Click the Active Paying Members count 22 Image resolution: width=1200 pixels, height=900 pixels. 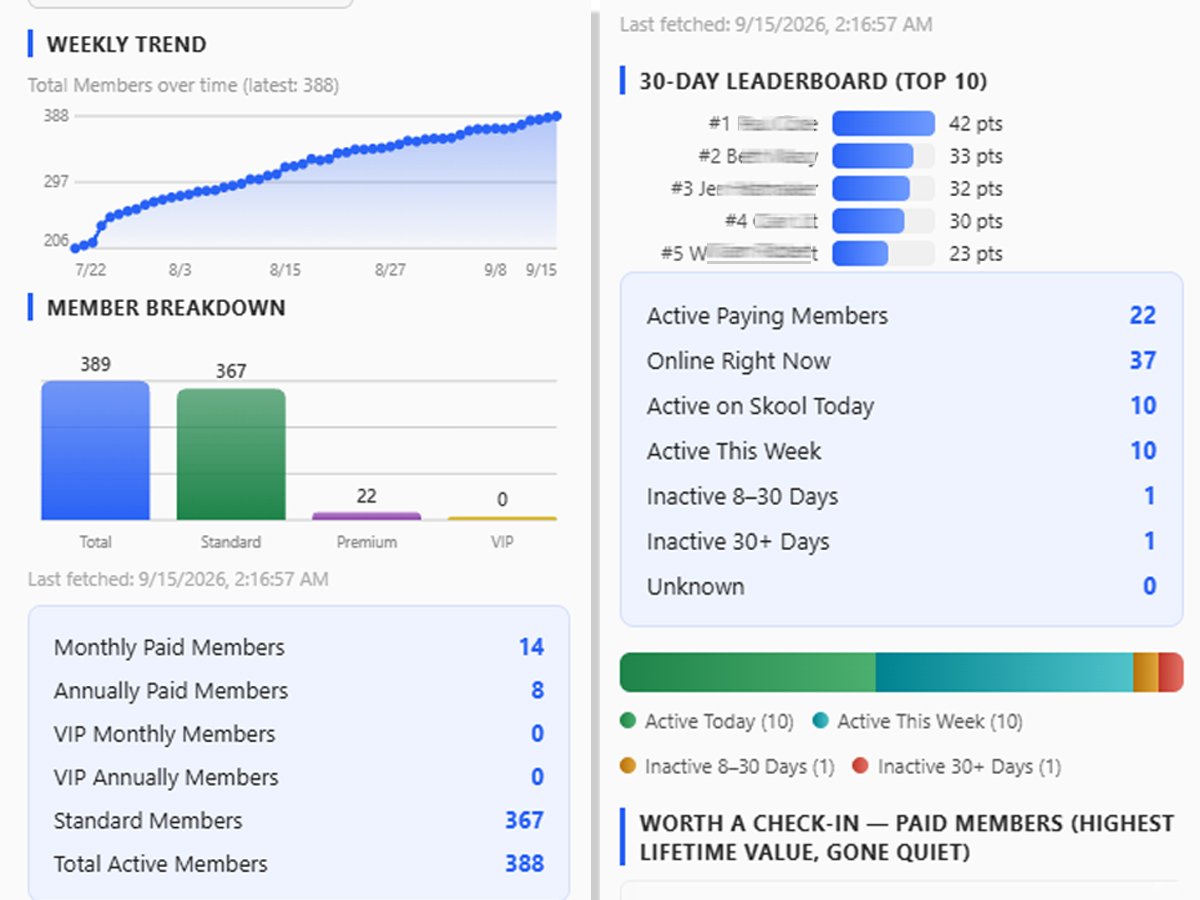click(x=1143, y=316)
